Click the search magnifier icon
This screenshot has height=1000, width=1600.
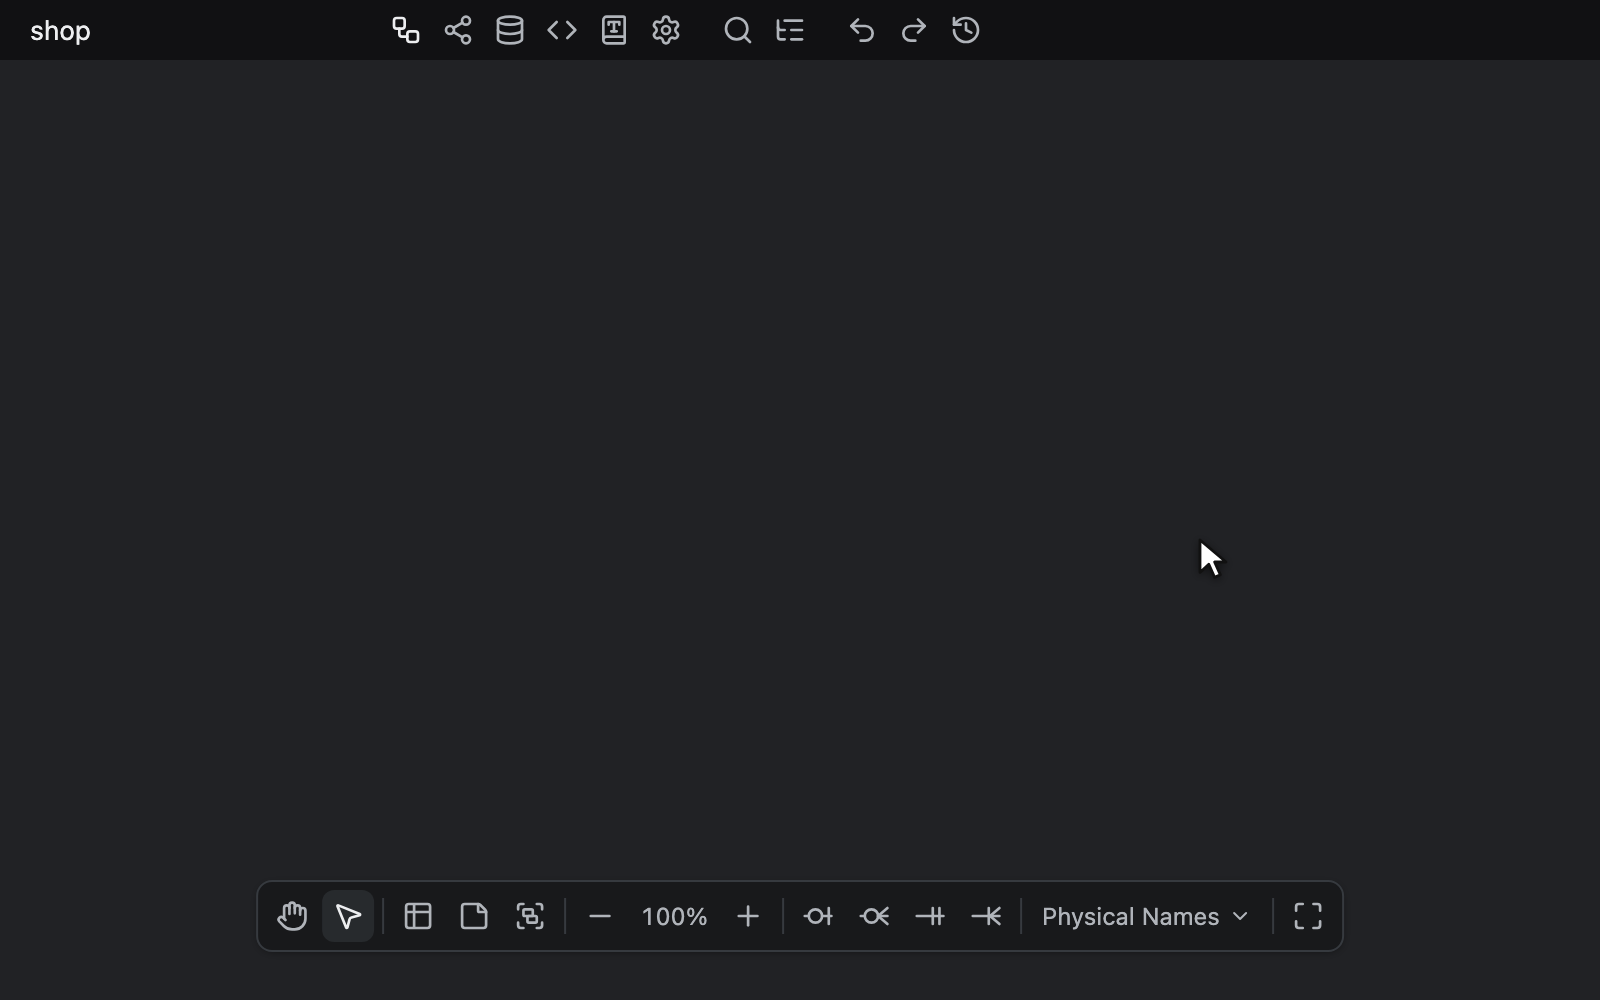tap(738, 31)
